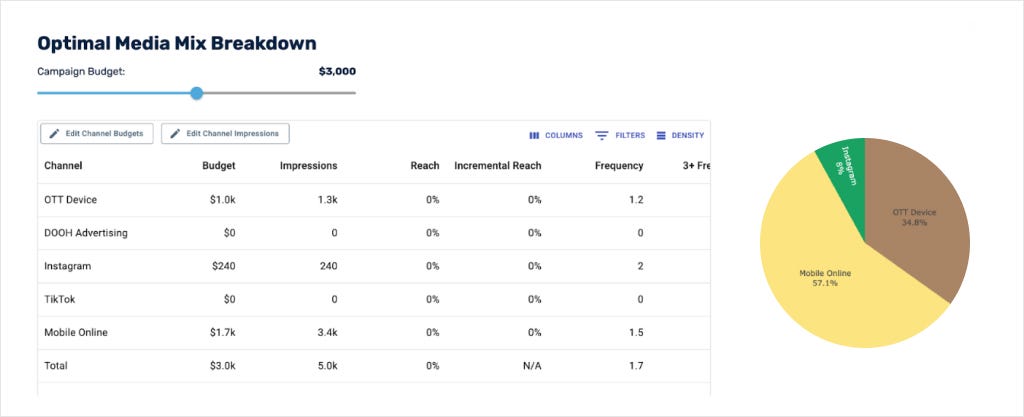This screenshot has width=1024, height=417.
Task: Click the campaign budget slider handle
Action: click(x=197, y=93)
